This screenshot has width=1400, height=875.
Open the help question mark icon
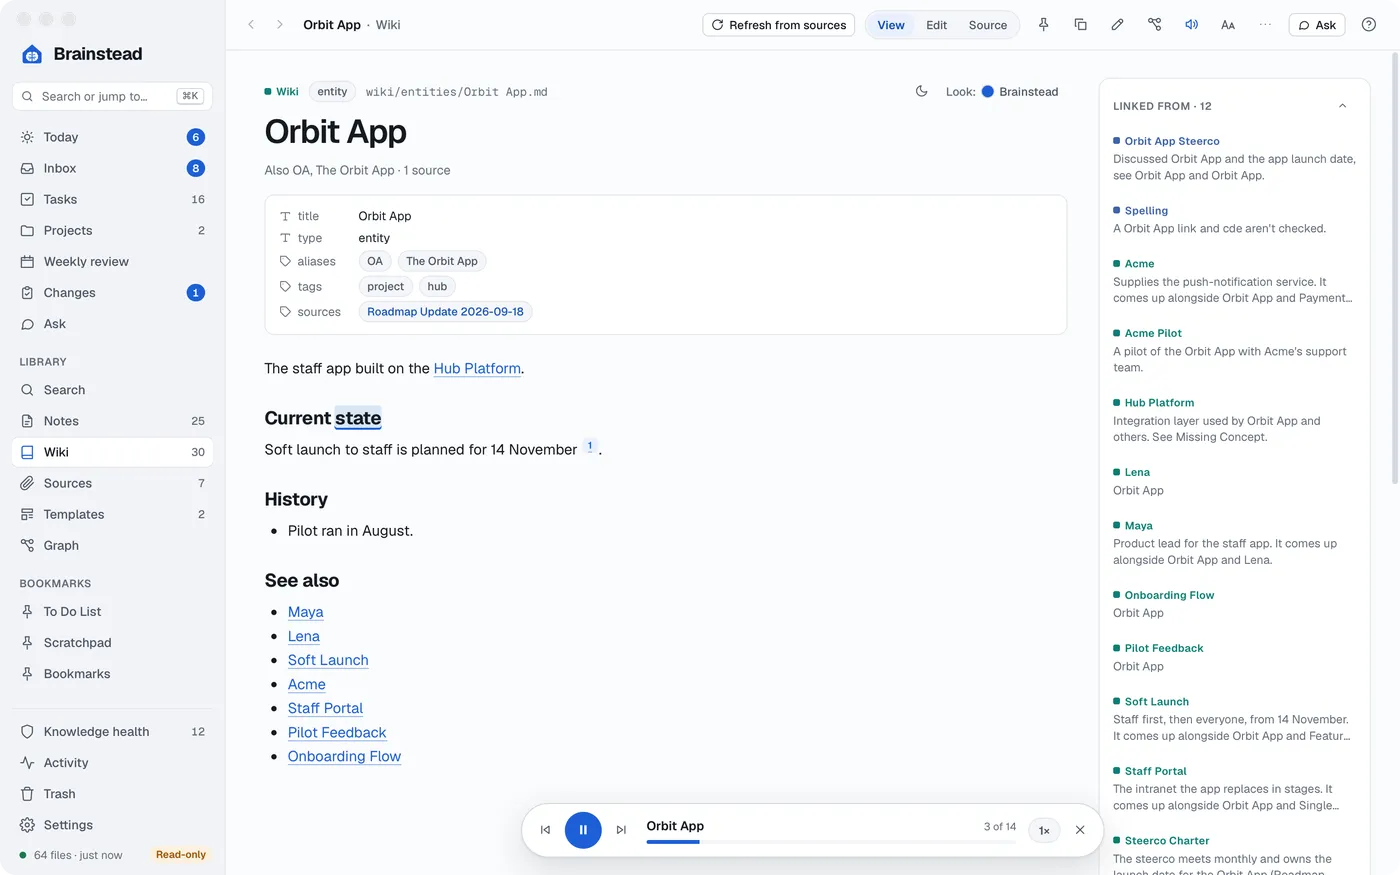point(1369,25)
